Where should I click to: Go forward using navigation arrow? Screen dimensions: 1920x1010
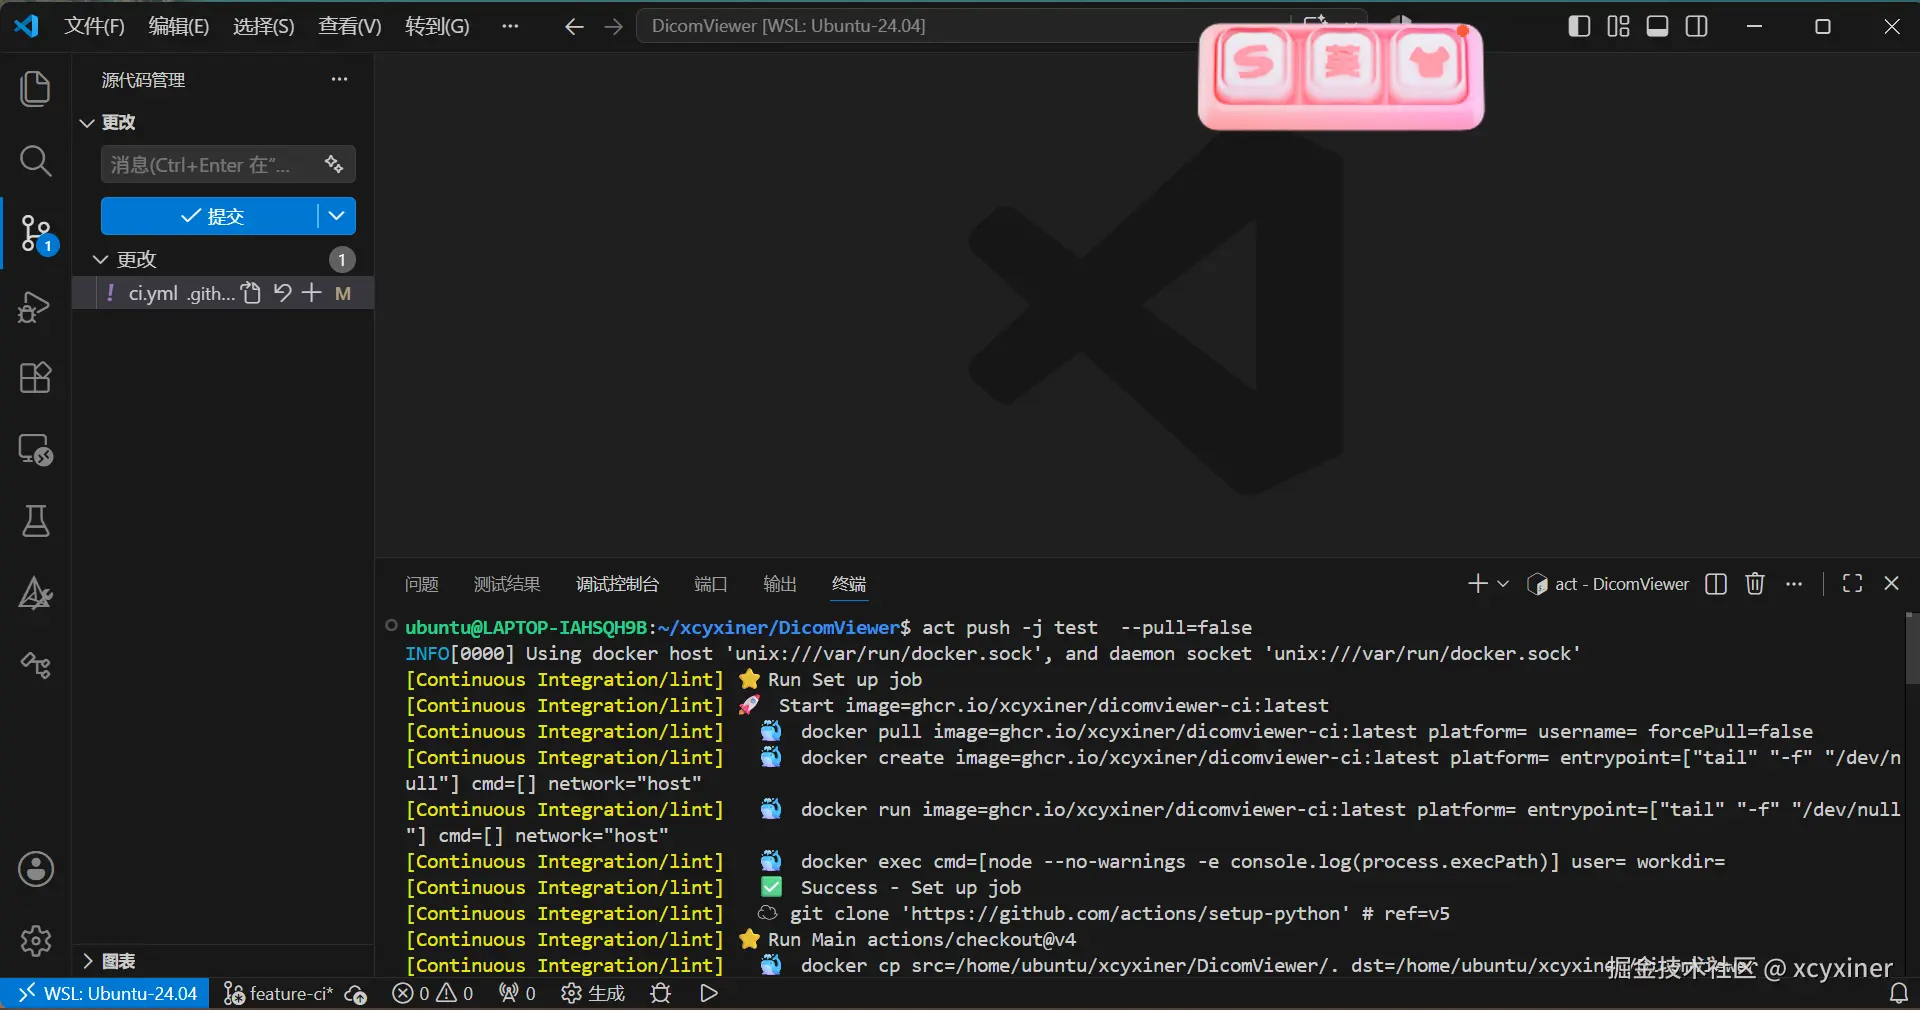[614, 27]
